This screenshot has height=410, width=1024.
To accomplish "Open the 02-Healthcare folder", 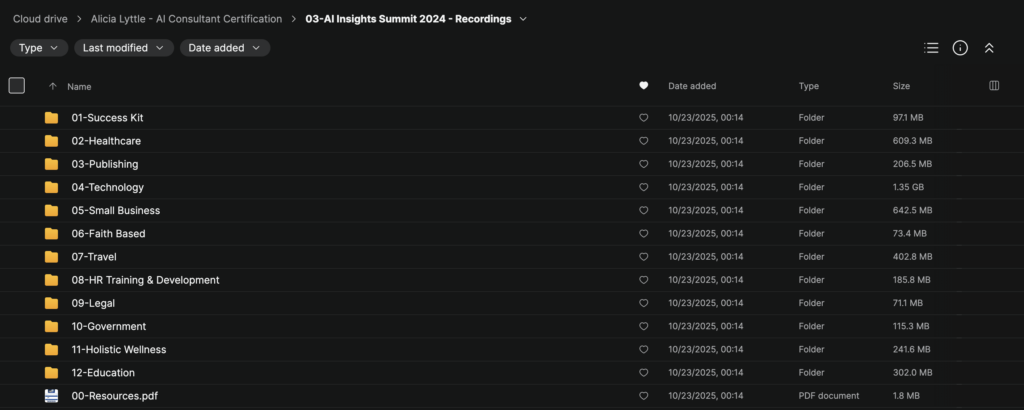I will click(x=106, y=141).
